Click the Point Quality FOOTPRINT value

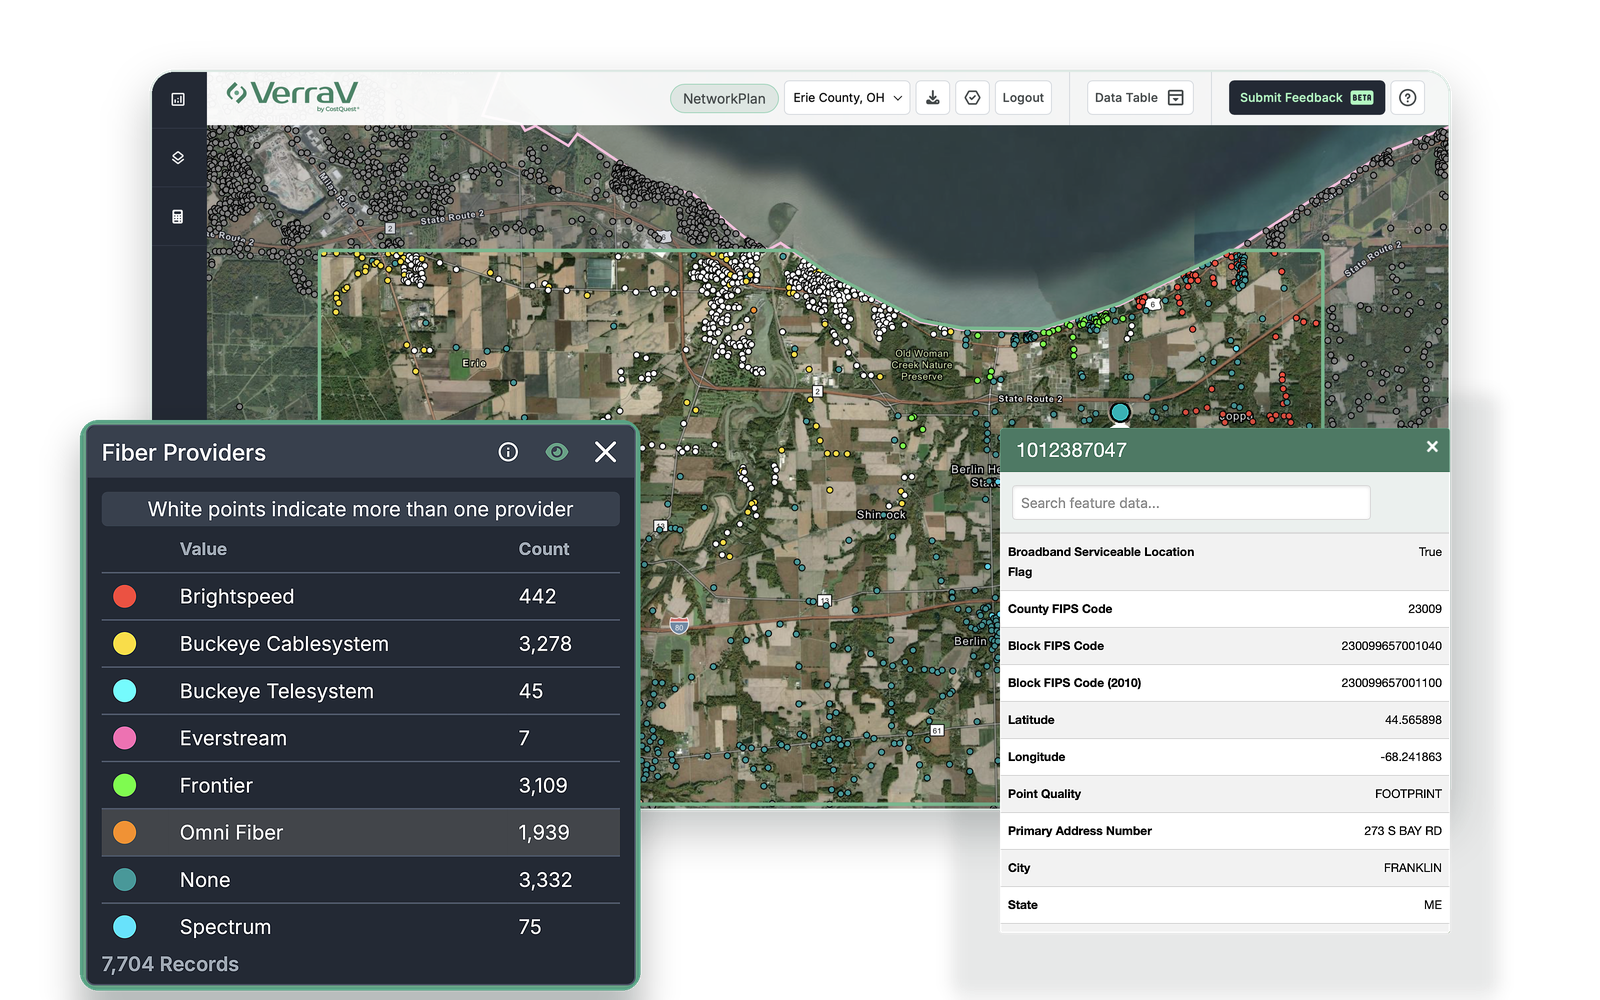point(1408,794)
